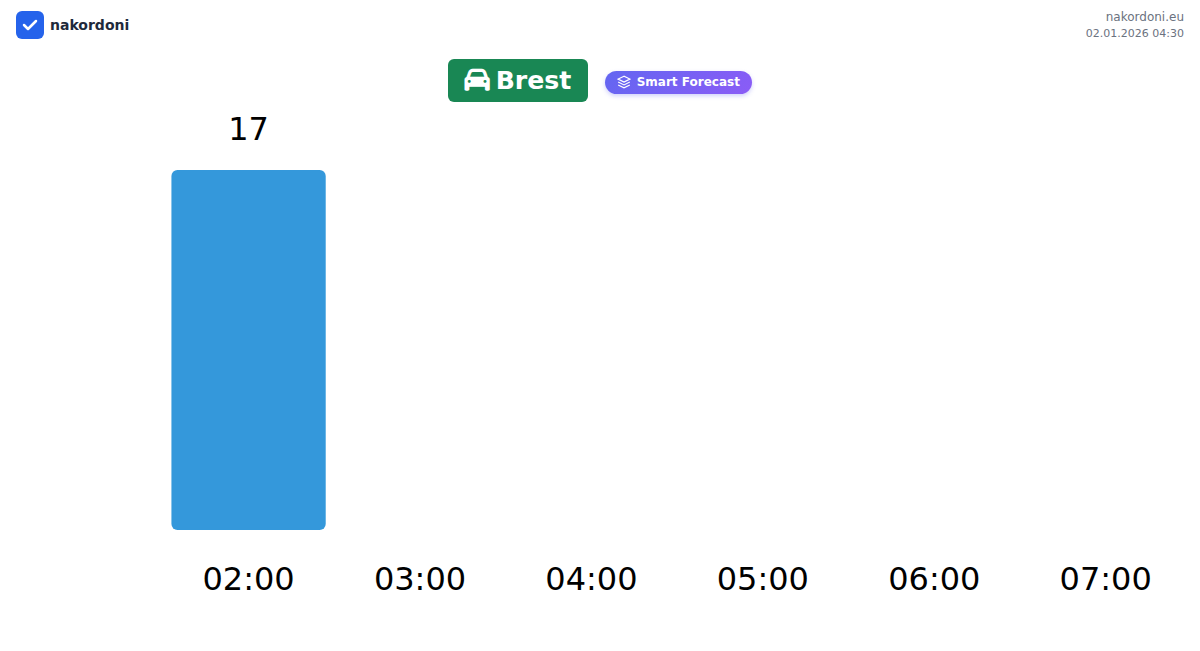Select the 03:00 time label
Viewport: 1200px width, 651px height.
pyautogui.click(x=420, y=579)
